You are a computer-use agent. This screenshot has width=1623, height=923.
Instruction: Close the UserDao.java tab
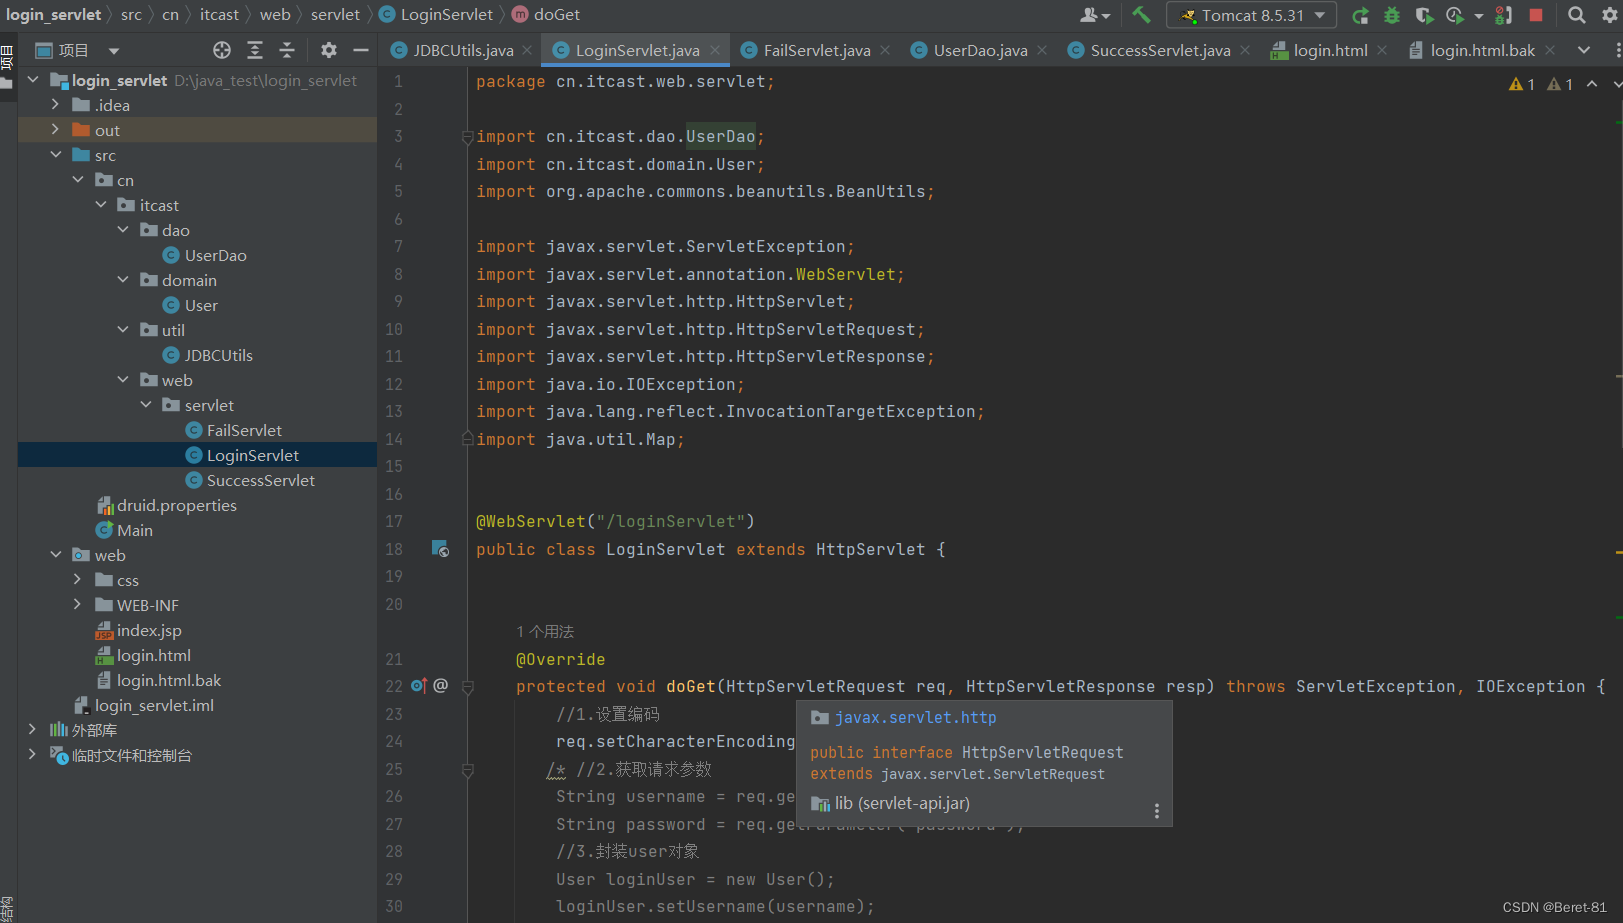click(x=1042, y=50)
